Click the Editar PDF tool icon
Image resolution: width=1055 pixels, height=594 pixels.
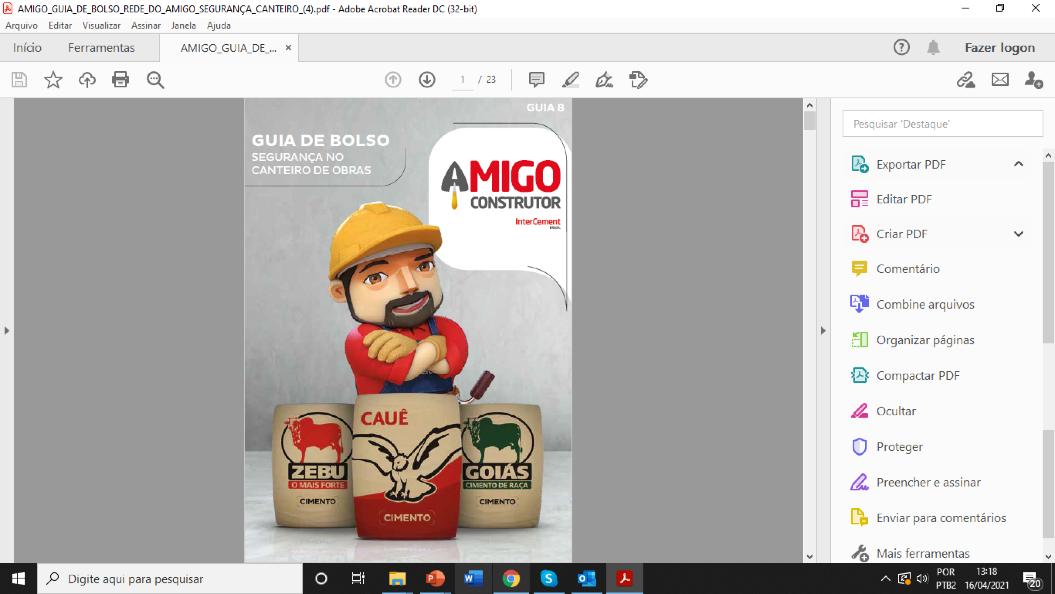click(860, 199)
